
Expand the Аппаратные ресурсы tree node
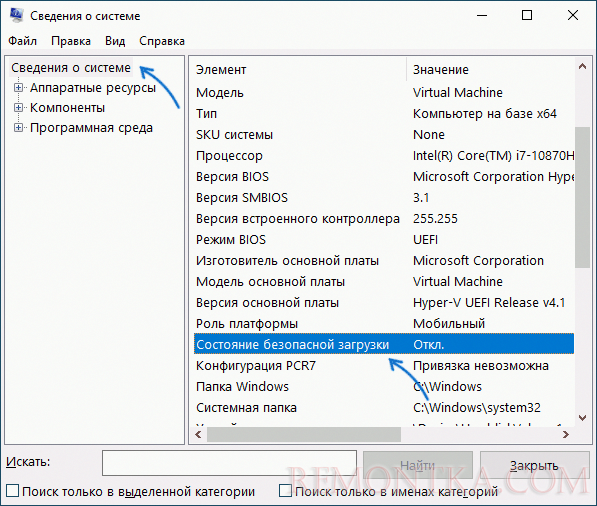tap(18, 88)
